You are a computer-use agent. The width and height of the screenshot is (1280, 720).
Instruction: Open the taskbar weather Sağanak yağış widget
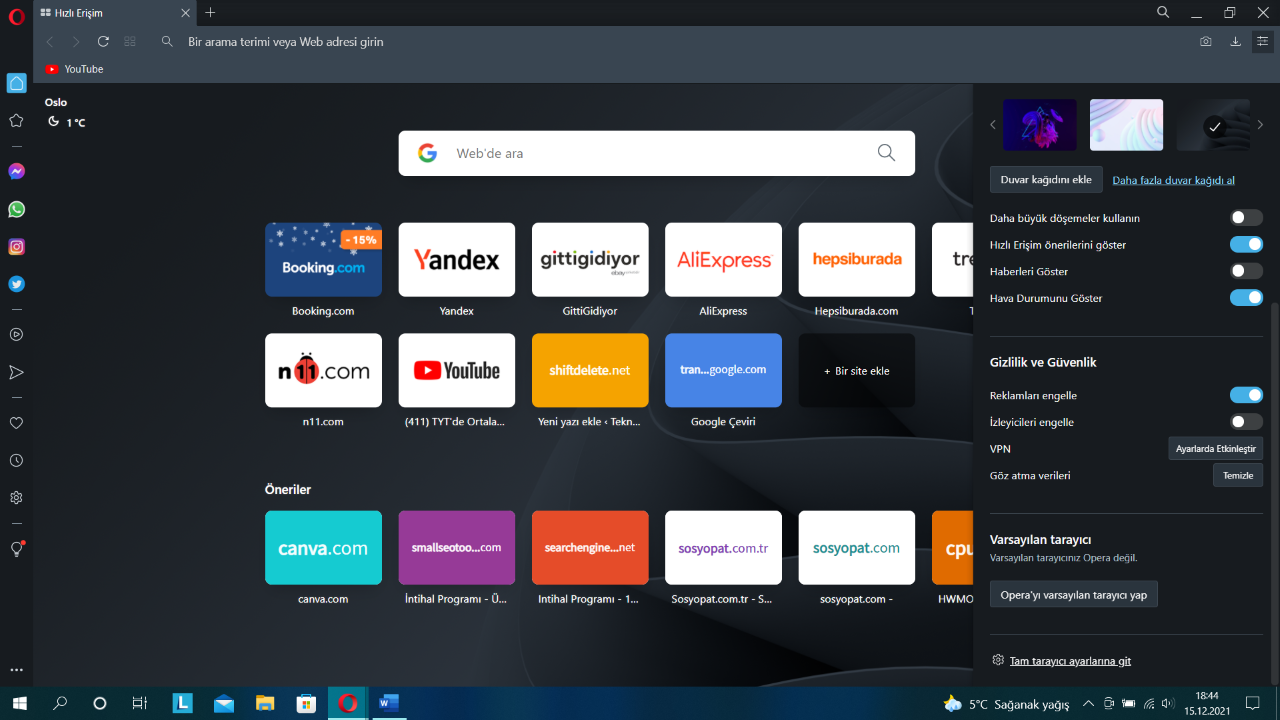click(x=1006, y=704)
